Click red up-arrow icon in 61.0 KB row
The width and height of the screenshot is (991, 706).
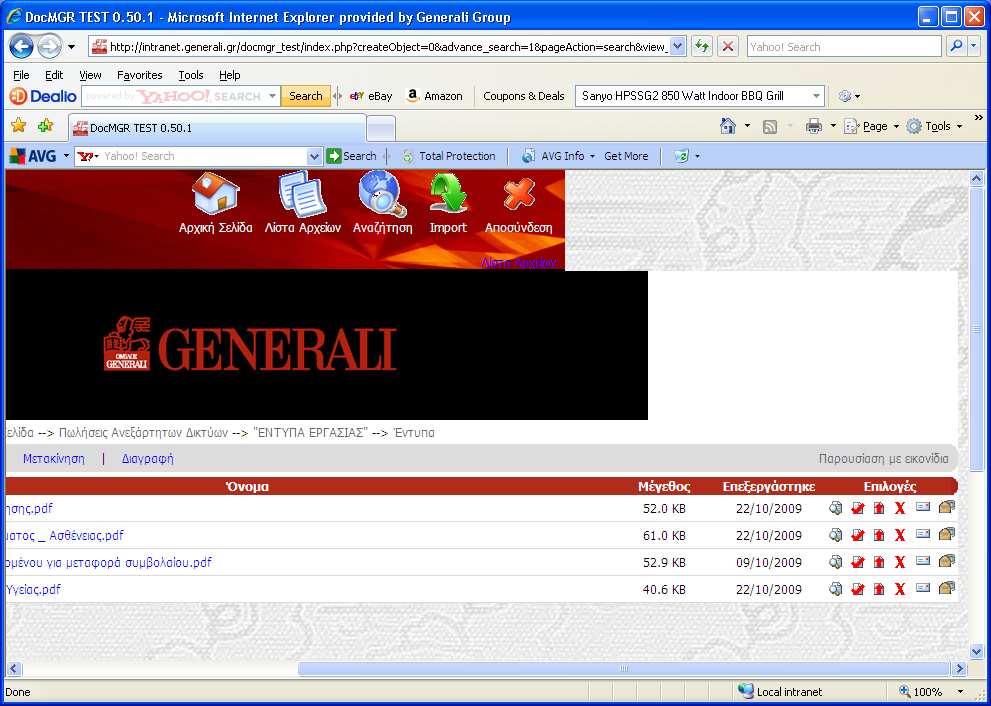(879, 535)
